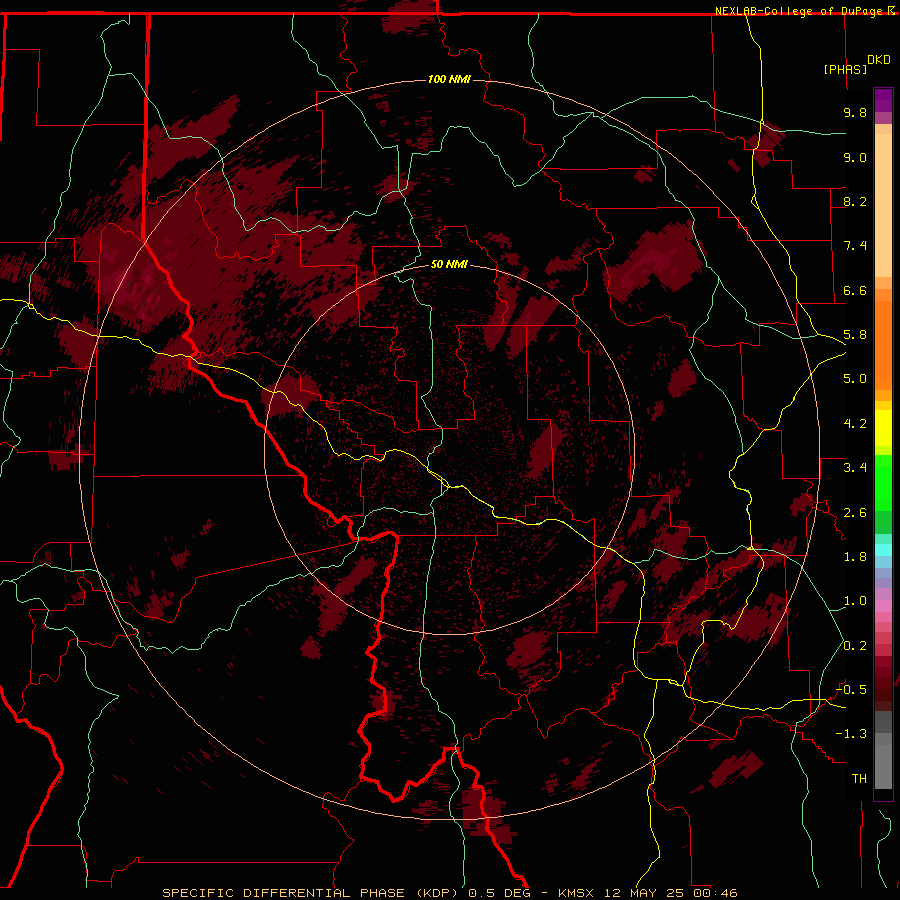This screenshot has width=900, height=900.
Task: Select the -0.5 scale value
Action: point(851,690)
